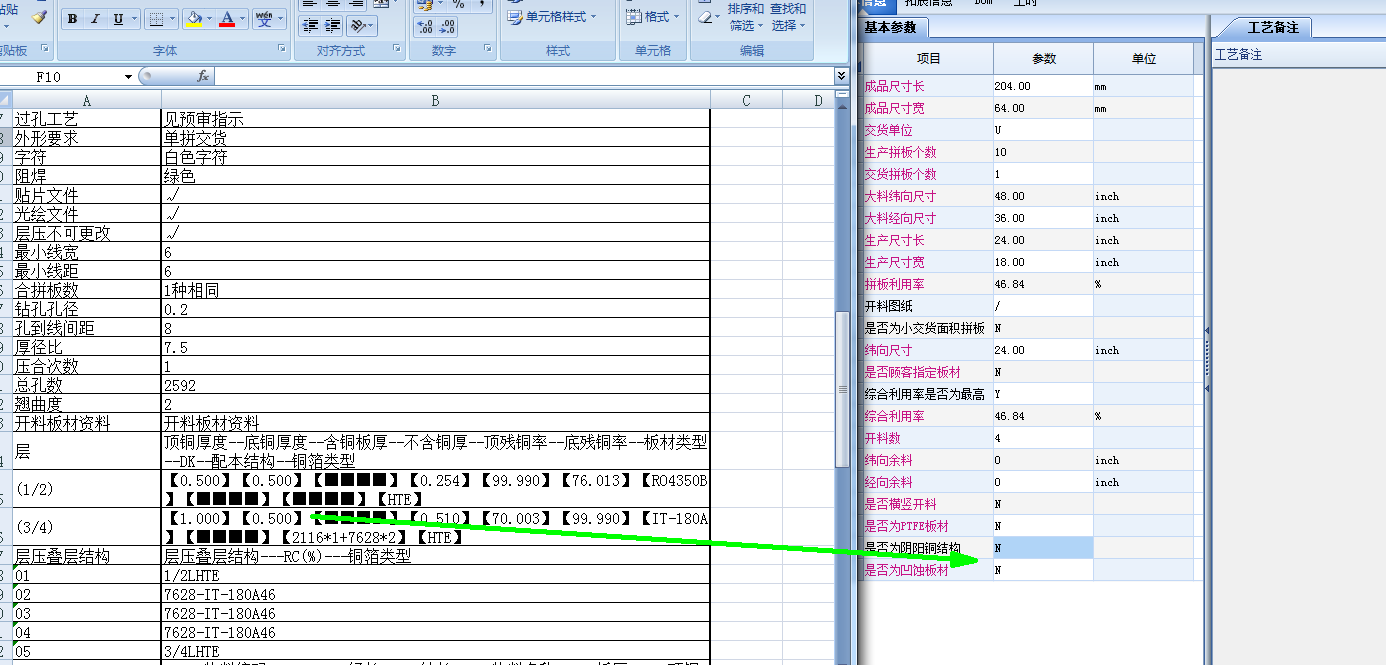Open underline style dropdown arrow
Image resolution: width=1386 pixels, height=665 pixels.
point(135,19)
